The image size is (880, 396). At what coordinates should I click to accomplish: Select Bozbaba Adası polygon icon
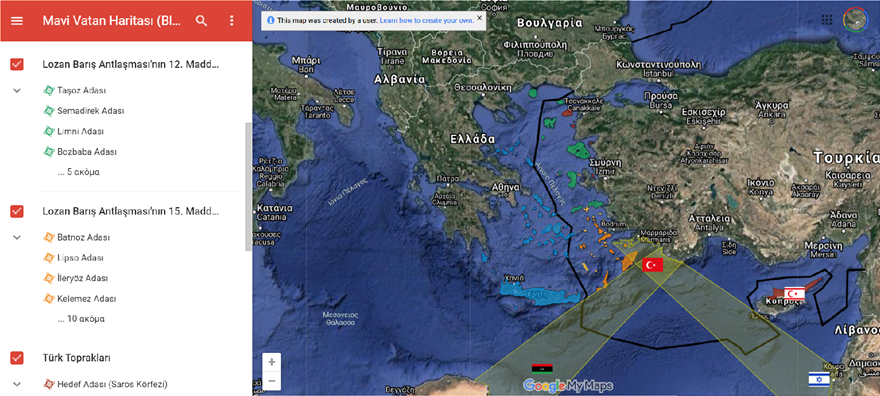click(x=49, y=151)
